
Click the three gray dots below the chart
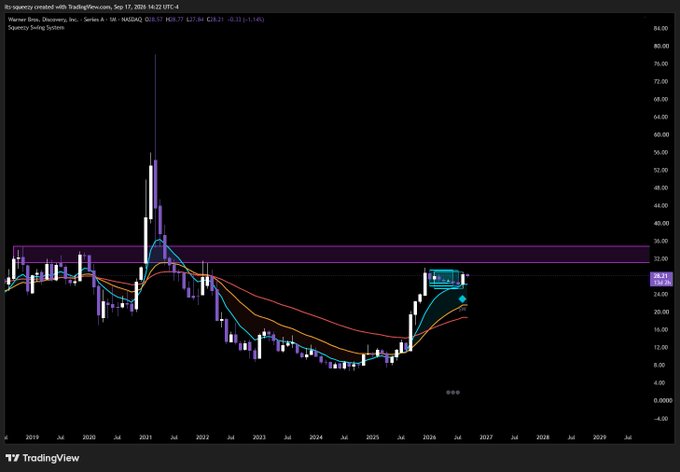tap(453, 392)
